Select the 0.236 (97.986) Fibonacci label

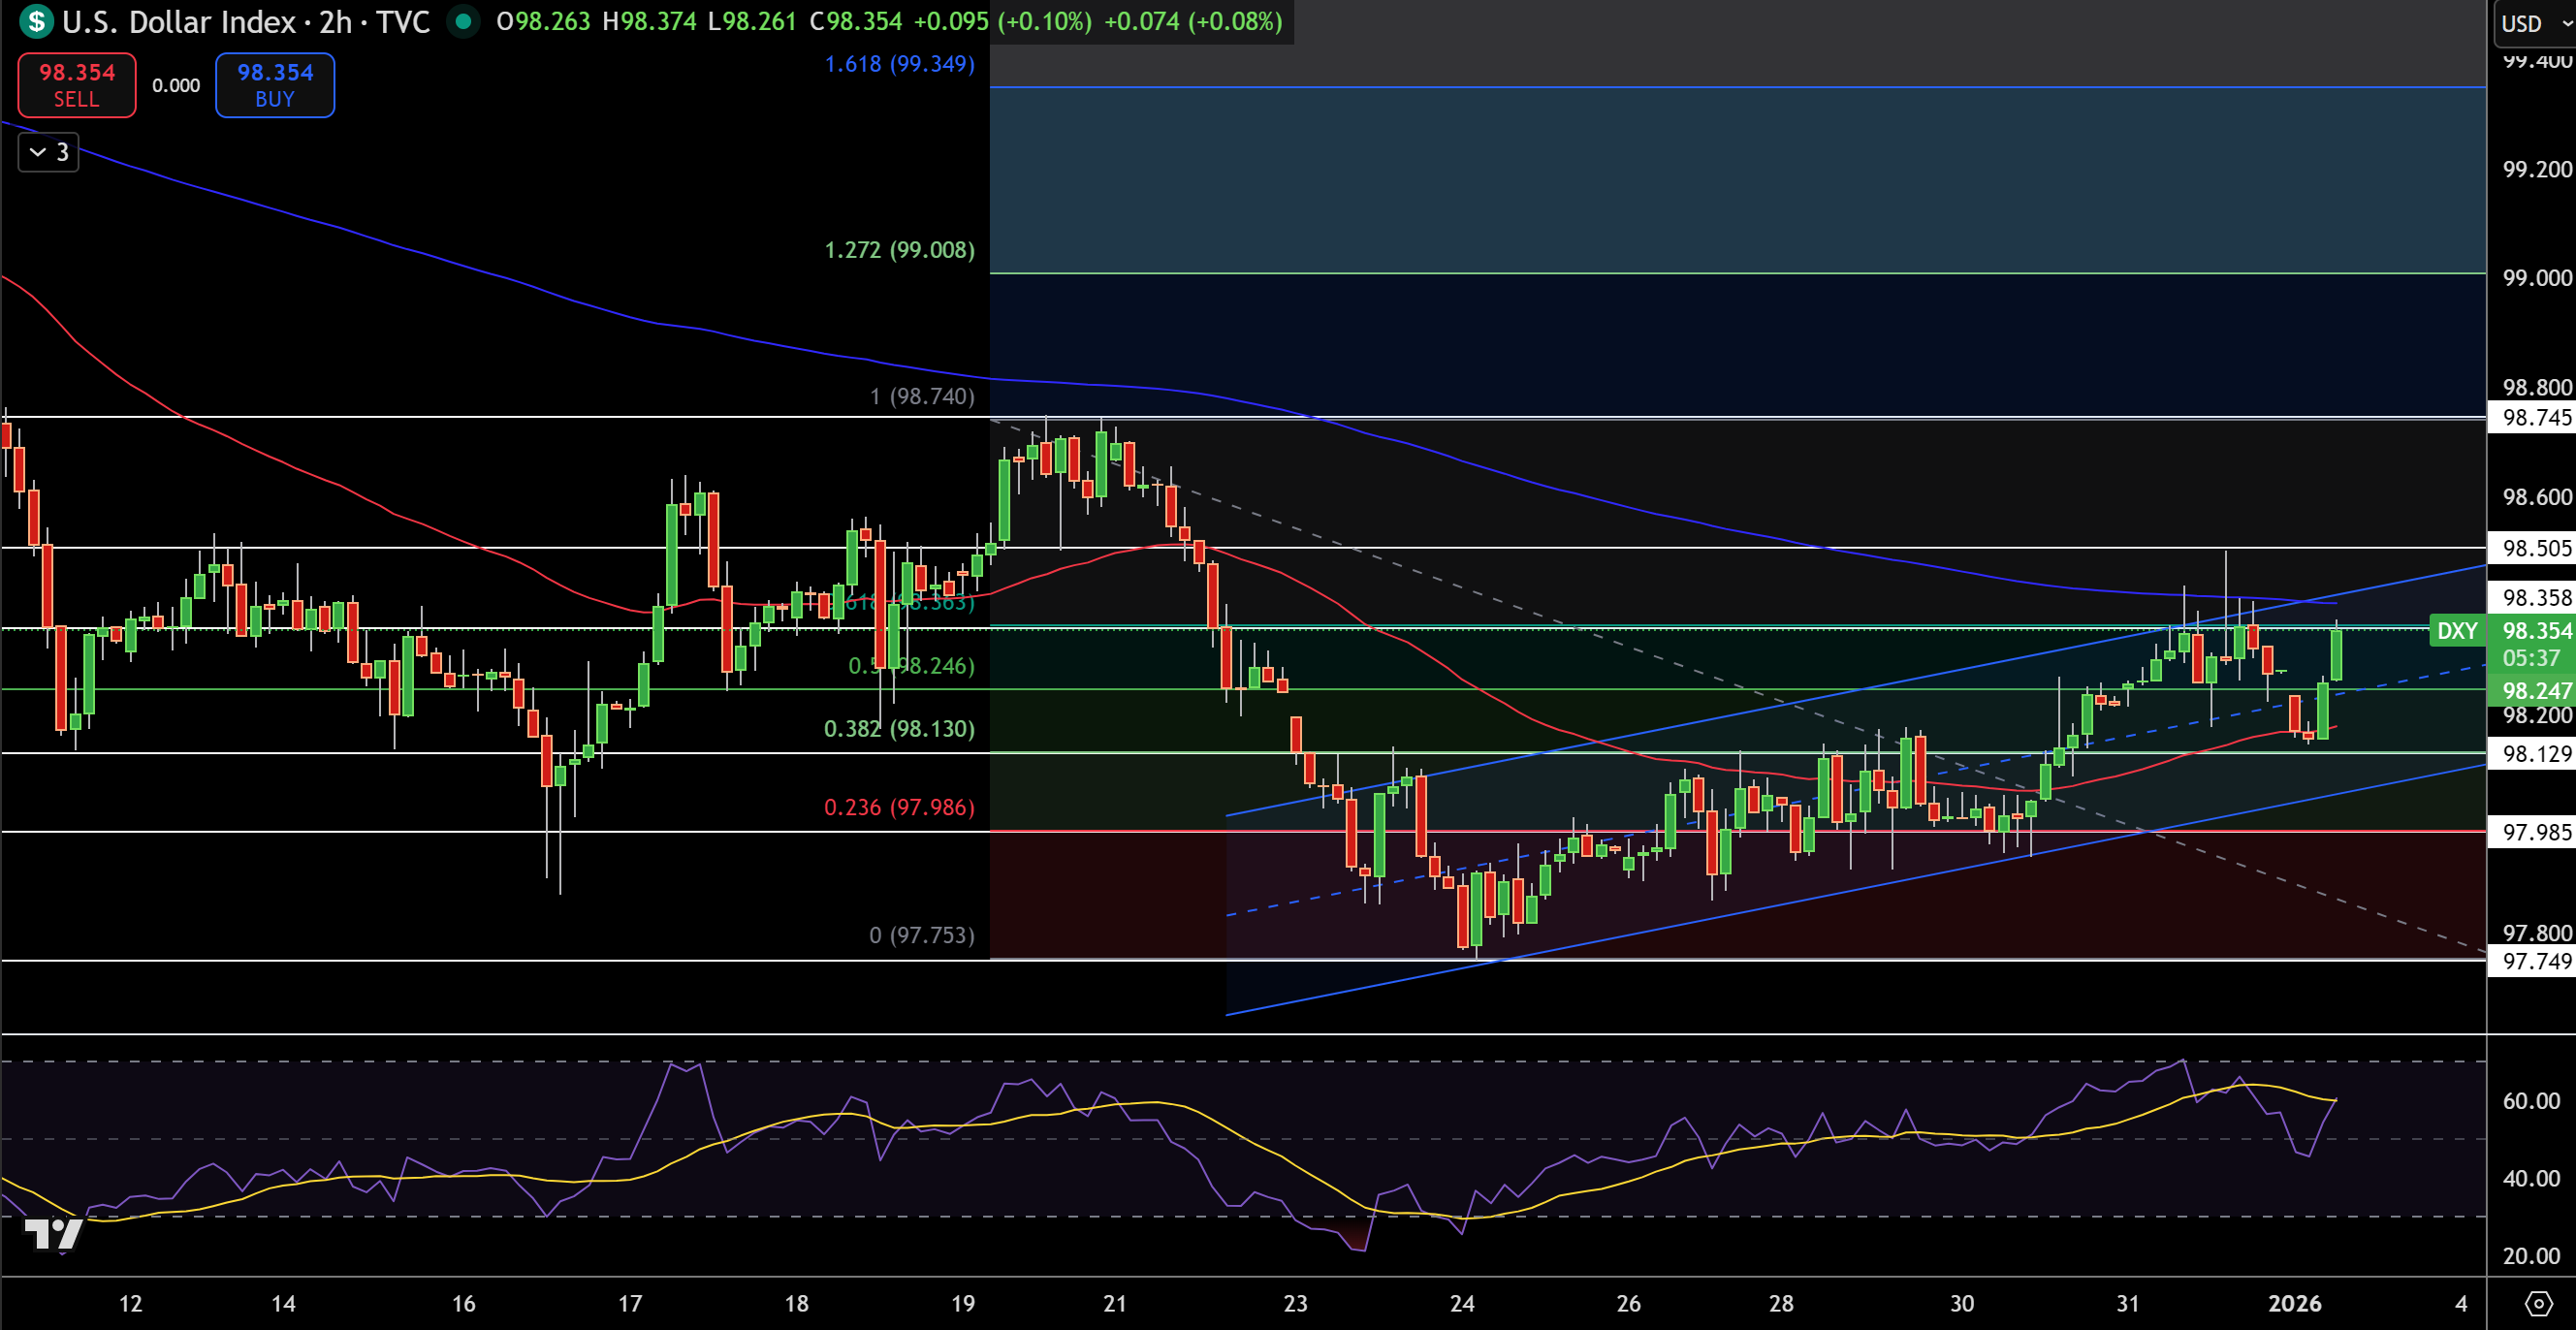coord(899,807)
